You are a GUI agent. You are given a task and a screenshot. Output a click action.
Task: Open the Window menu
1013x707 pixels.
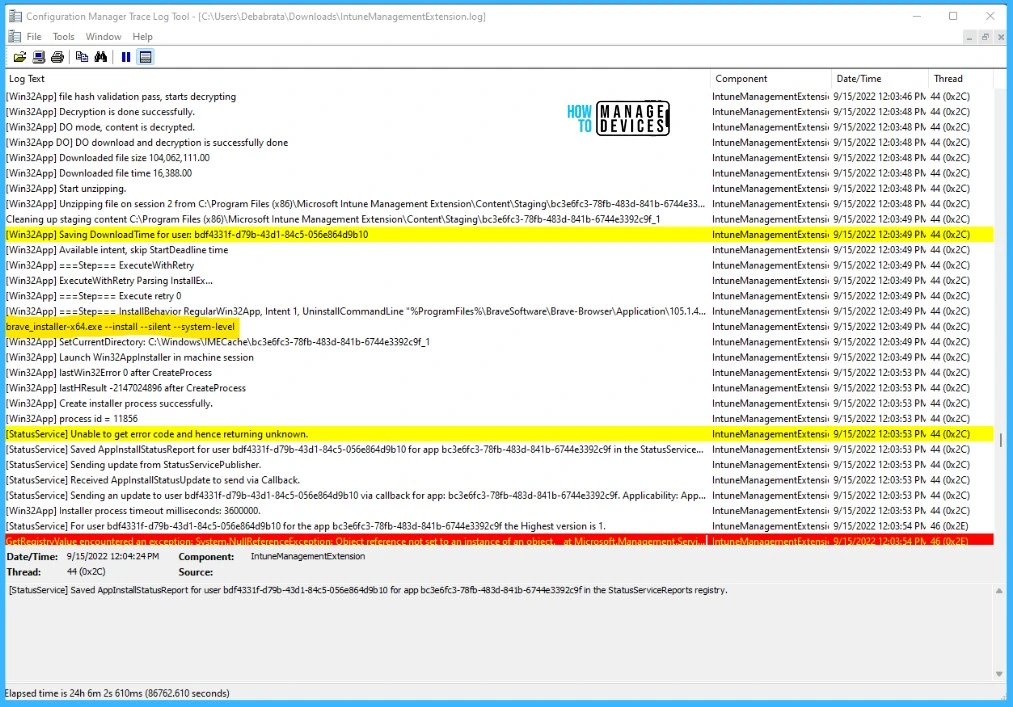coord(103,37)
